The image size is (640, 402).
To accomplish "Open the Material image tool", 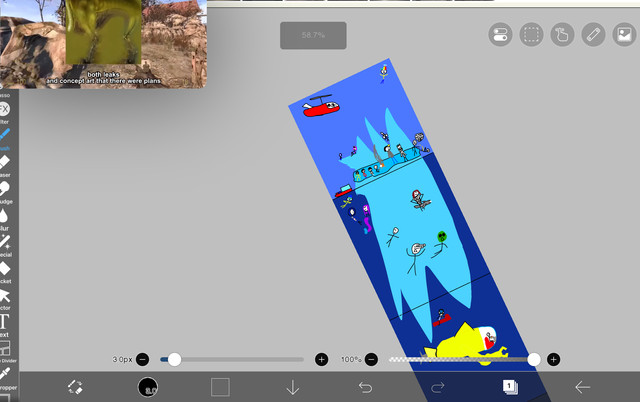I will coord(624,35).
